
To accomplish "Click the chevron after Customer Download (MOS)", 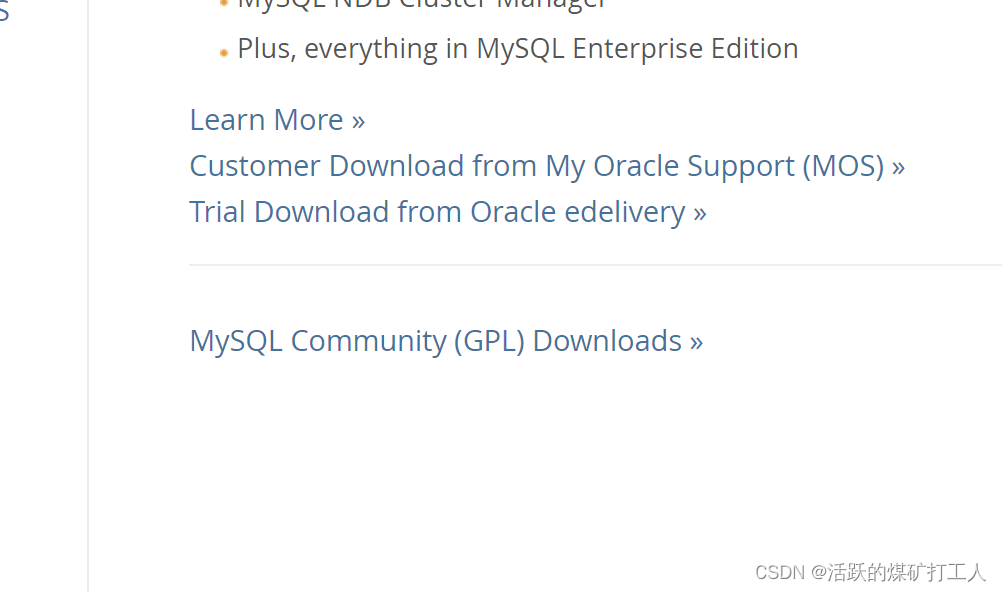I will click(898, 165).
